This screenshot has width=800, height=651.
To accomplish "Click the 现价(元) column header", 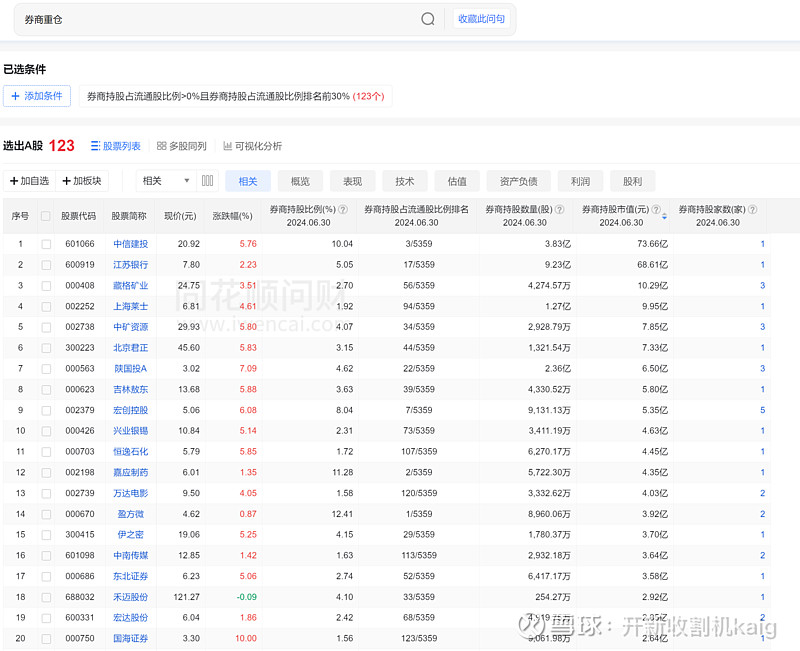I will (180, 216).
